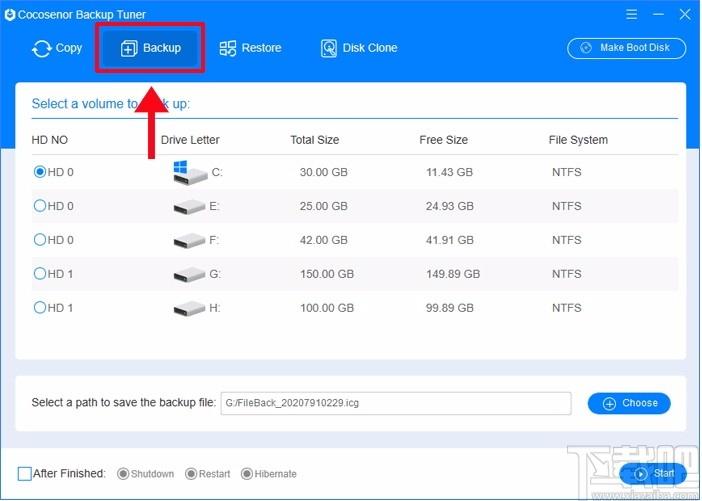Screen dimensions: 702x501
Task: Click the Free Size column header
Action: tap(443, 140)
